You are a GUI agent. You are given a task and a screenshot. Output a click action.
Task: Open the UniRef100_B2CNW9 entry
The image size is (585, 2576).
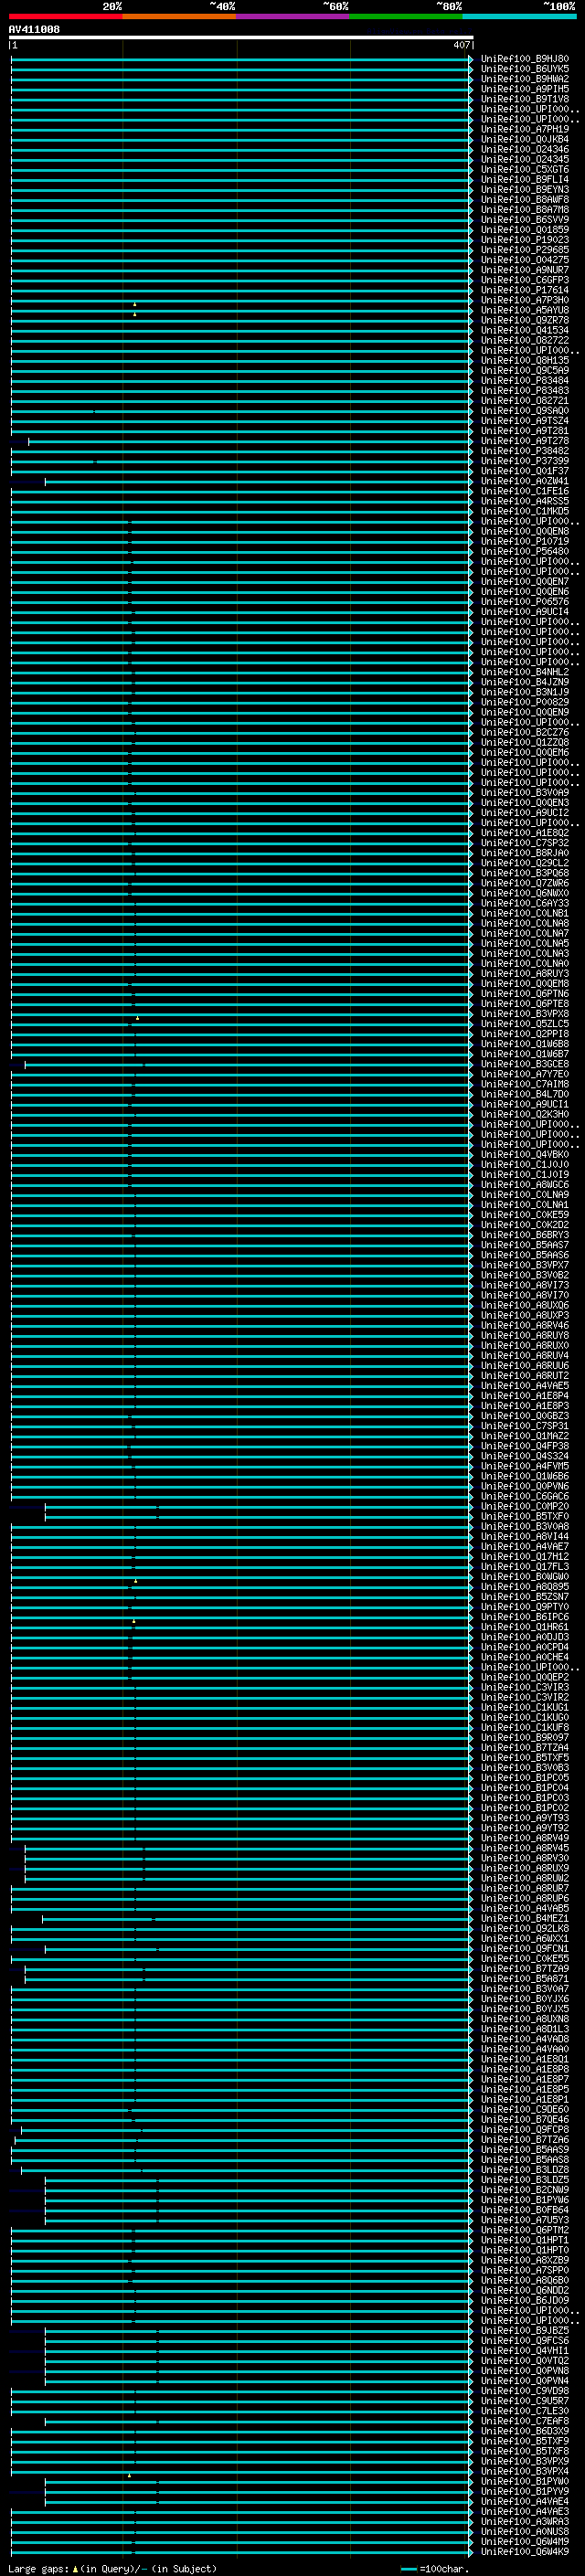(525, 2190)
